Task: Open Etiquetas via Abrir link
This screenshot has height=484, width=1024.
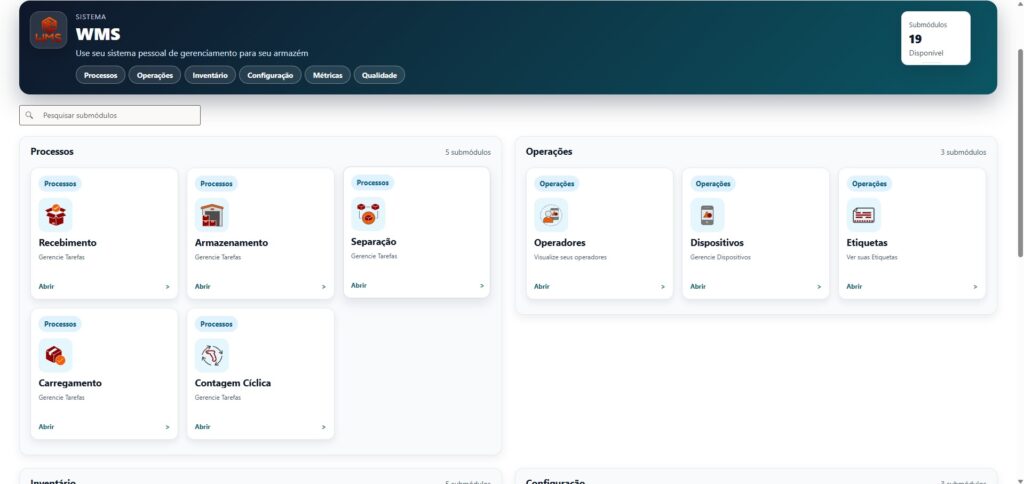Action: (x=854, y=287)
